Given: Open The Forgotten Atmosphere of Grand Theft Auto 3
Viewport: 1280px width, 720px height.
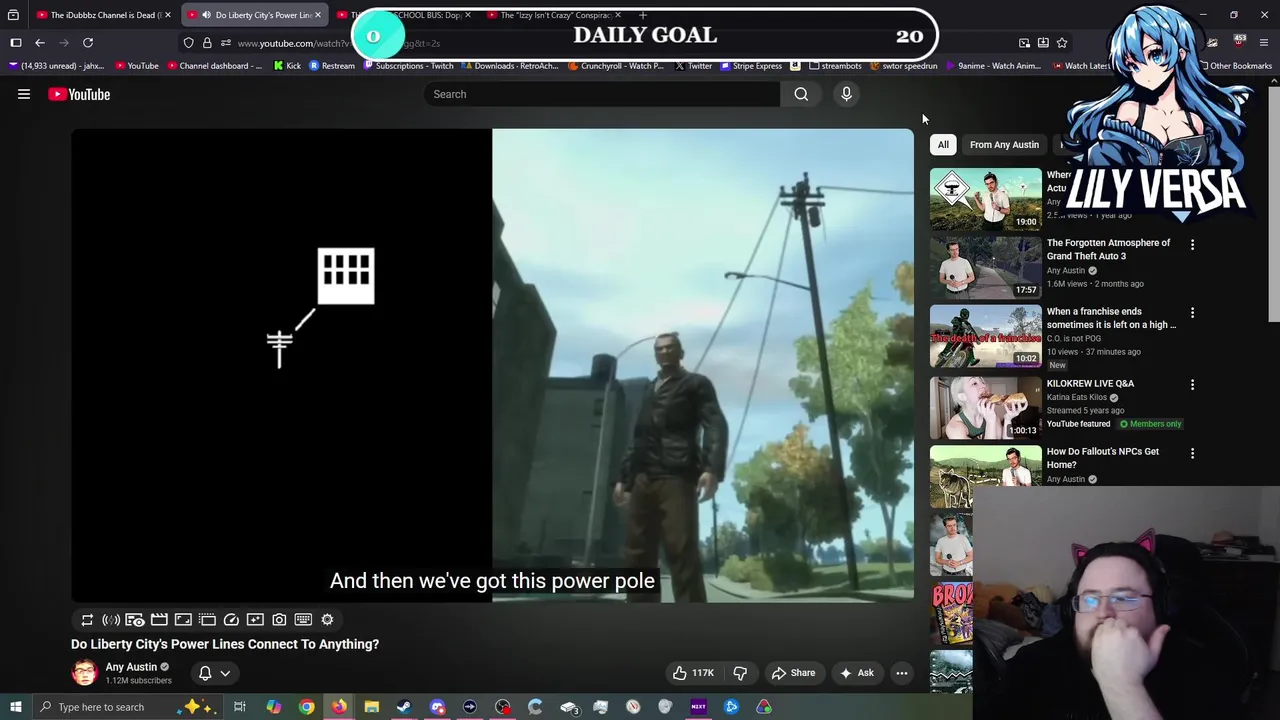Looking at the screenshot, I should tap(1108, 249).
